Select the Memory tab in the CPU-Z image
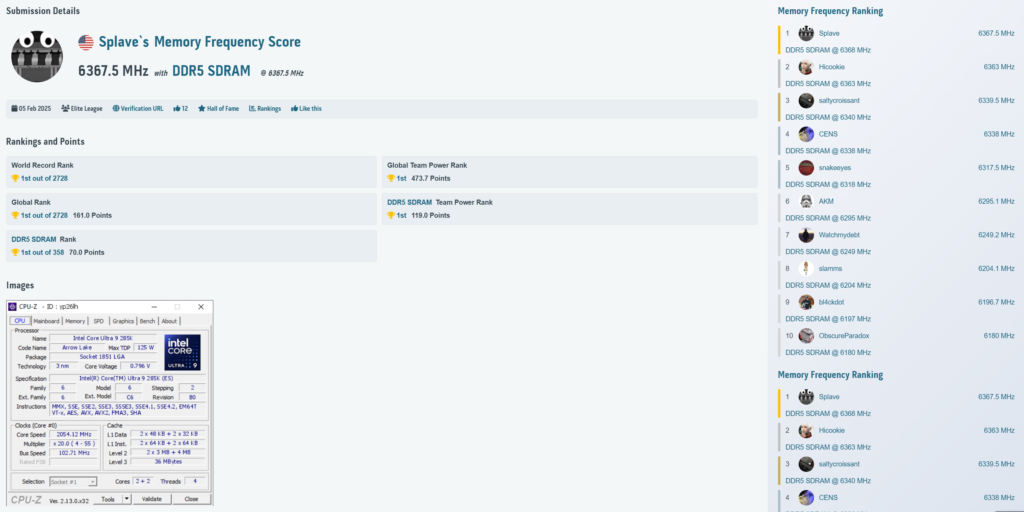 (74, 321)
